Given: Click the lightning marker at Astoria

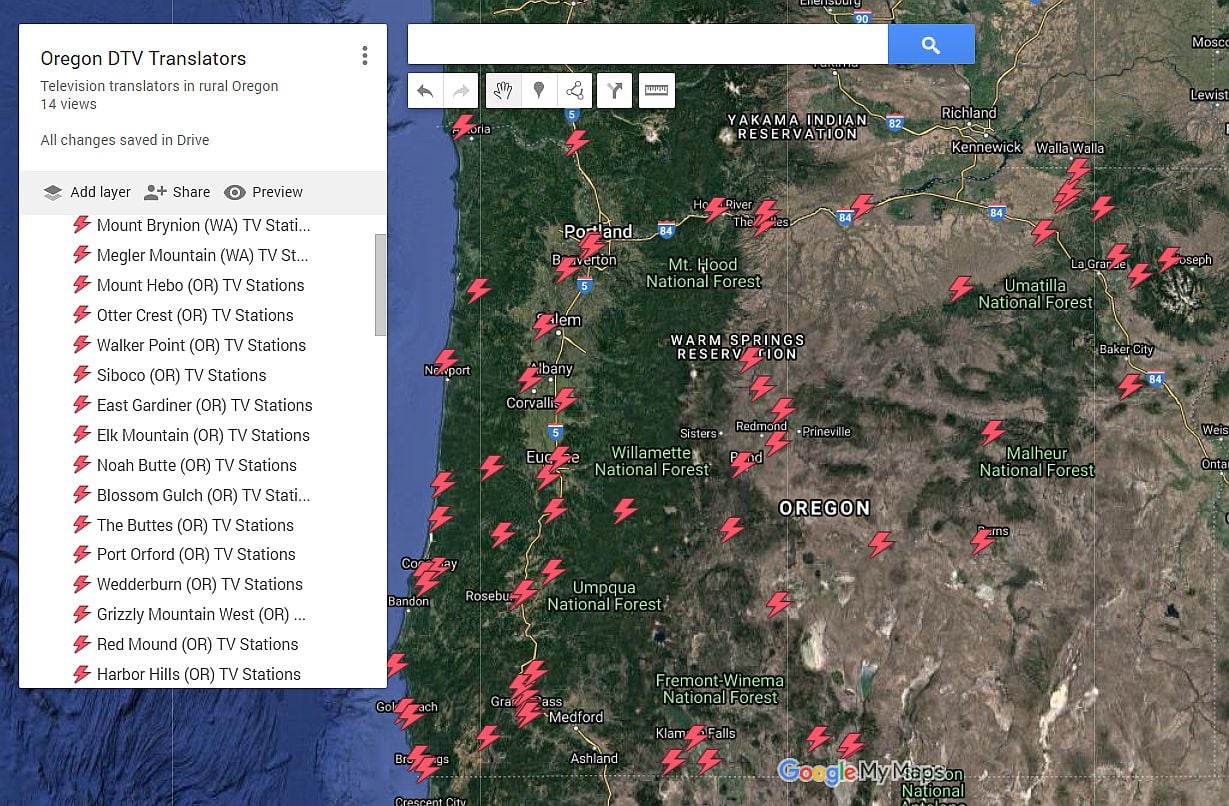Looking at the screenshot, I should coord(463,127).
